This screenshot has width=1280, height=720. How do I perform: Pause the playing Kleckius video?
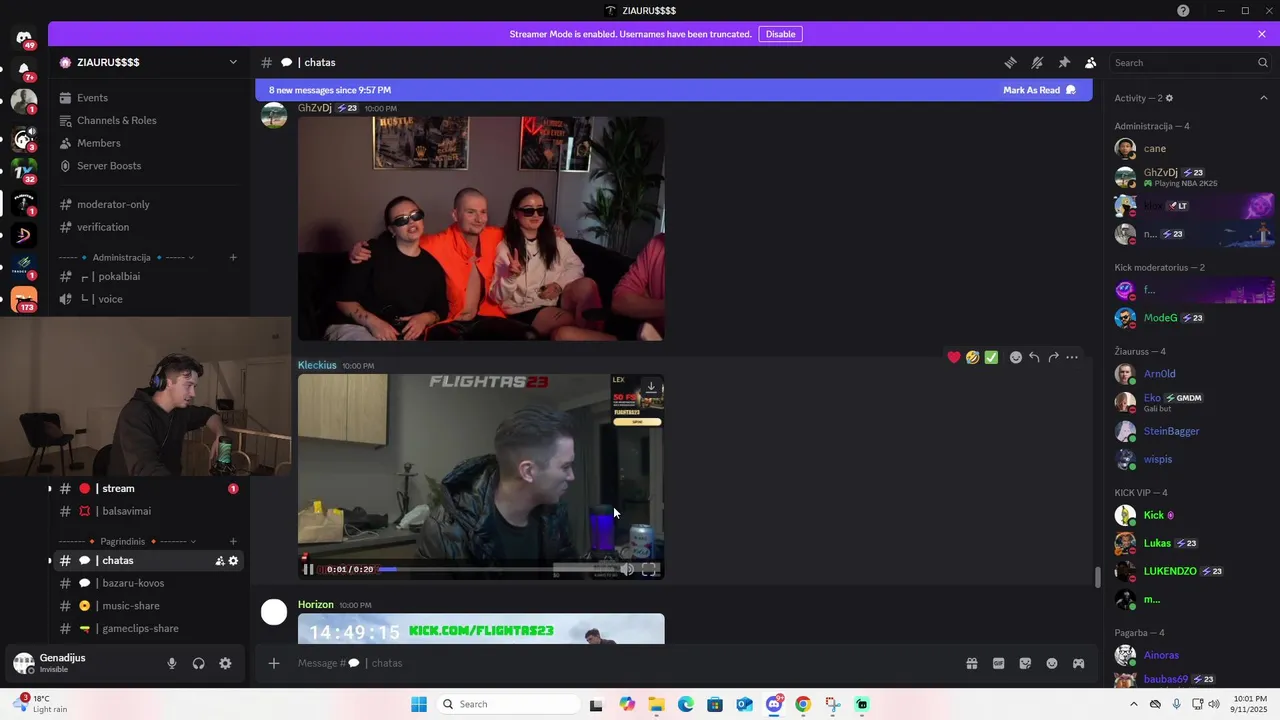[x=308, y=569]
